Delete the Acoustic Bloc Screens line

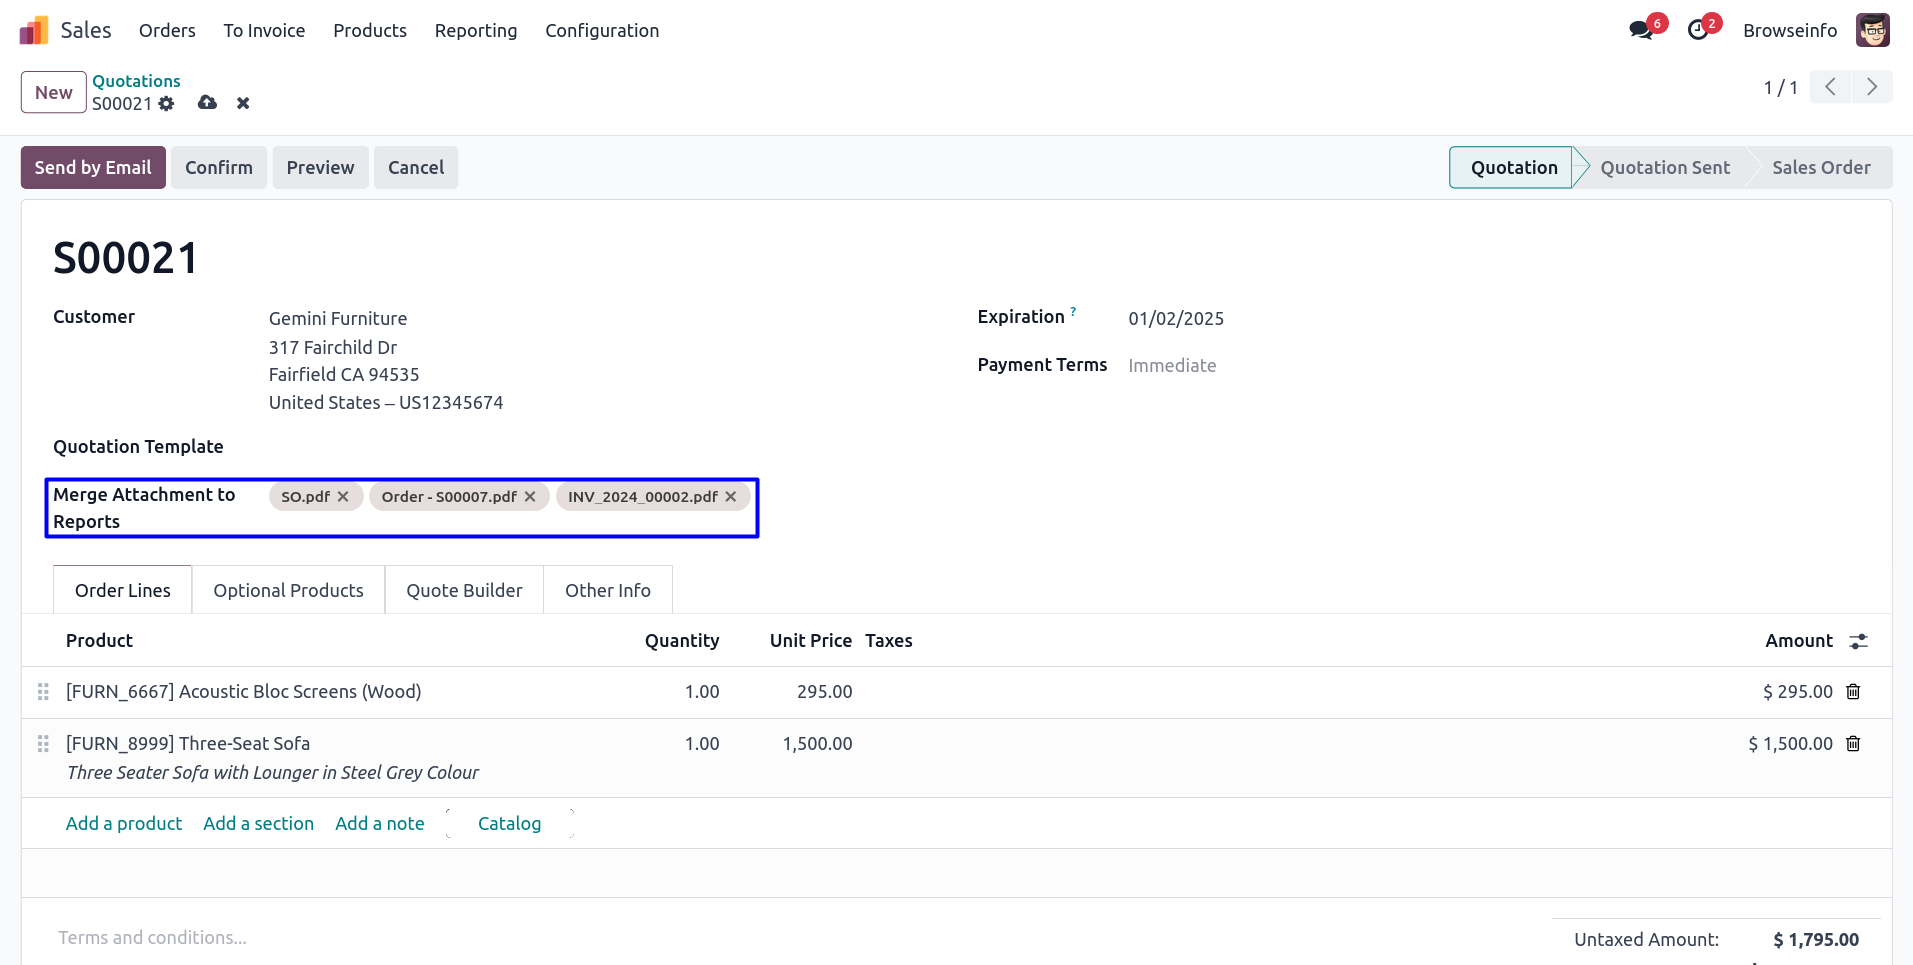[x=1853, y=692]
